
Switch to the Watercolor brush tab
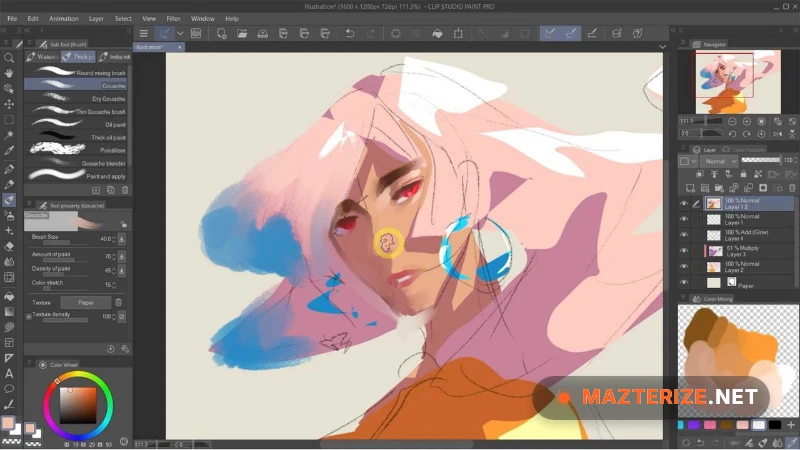[42, 57]
